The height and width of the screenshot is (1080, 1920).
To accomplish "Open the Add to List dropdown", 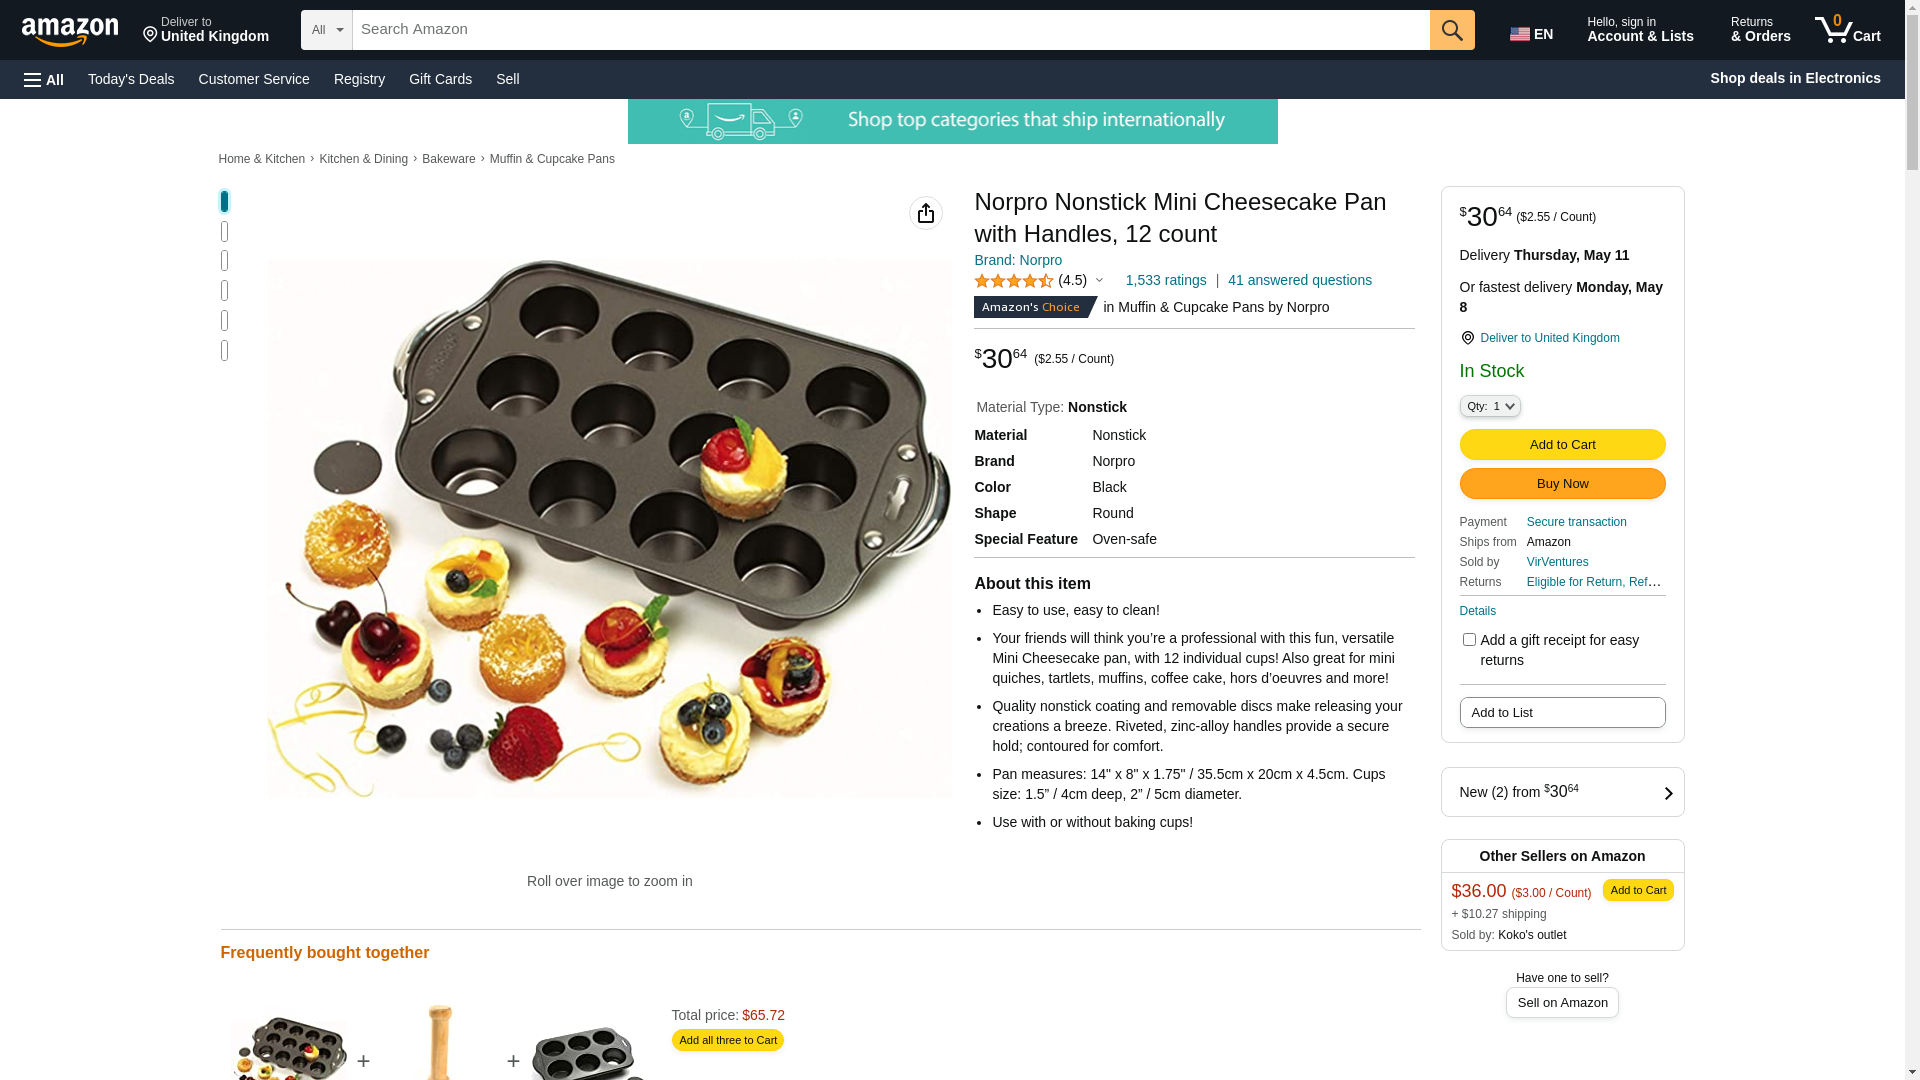I will [x=1562, y=713].
